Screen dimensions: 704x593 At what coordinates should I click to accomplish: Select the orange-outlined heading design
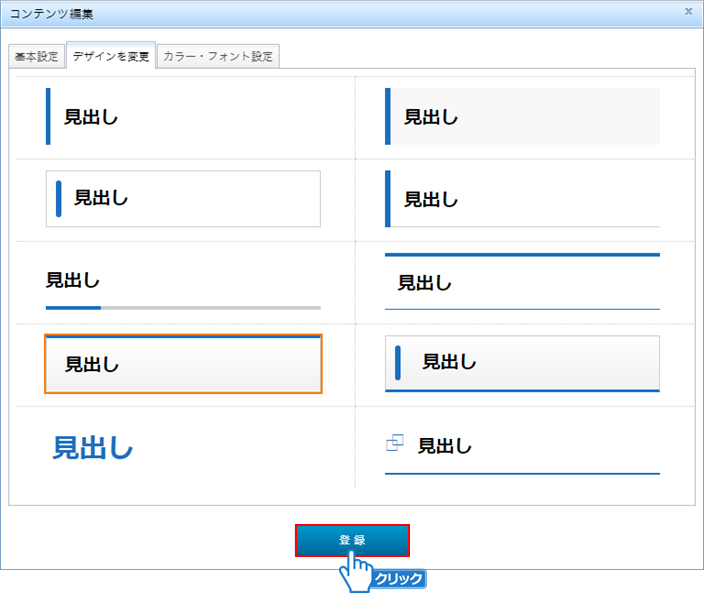(x=183, y=364)
